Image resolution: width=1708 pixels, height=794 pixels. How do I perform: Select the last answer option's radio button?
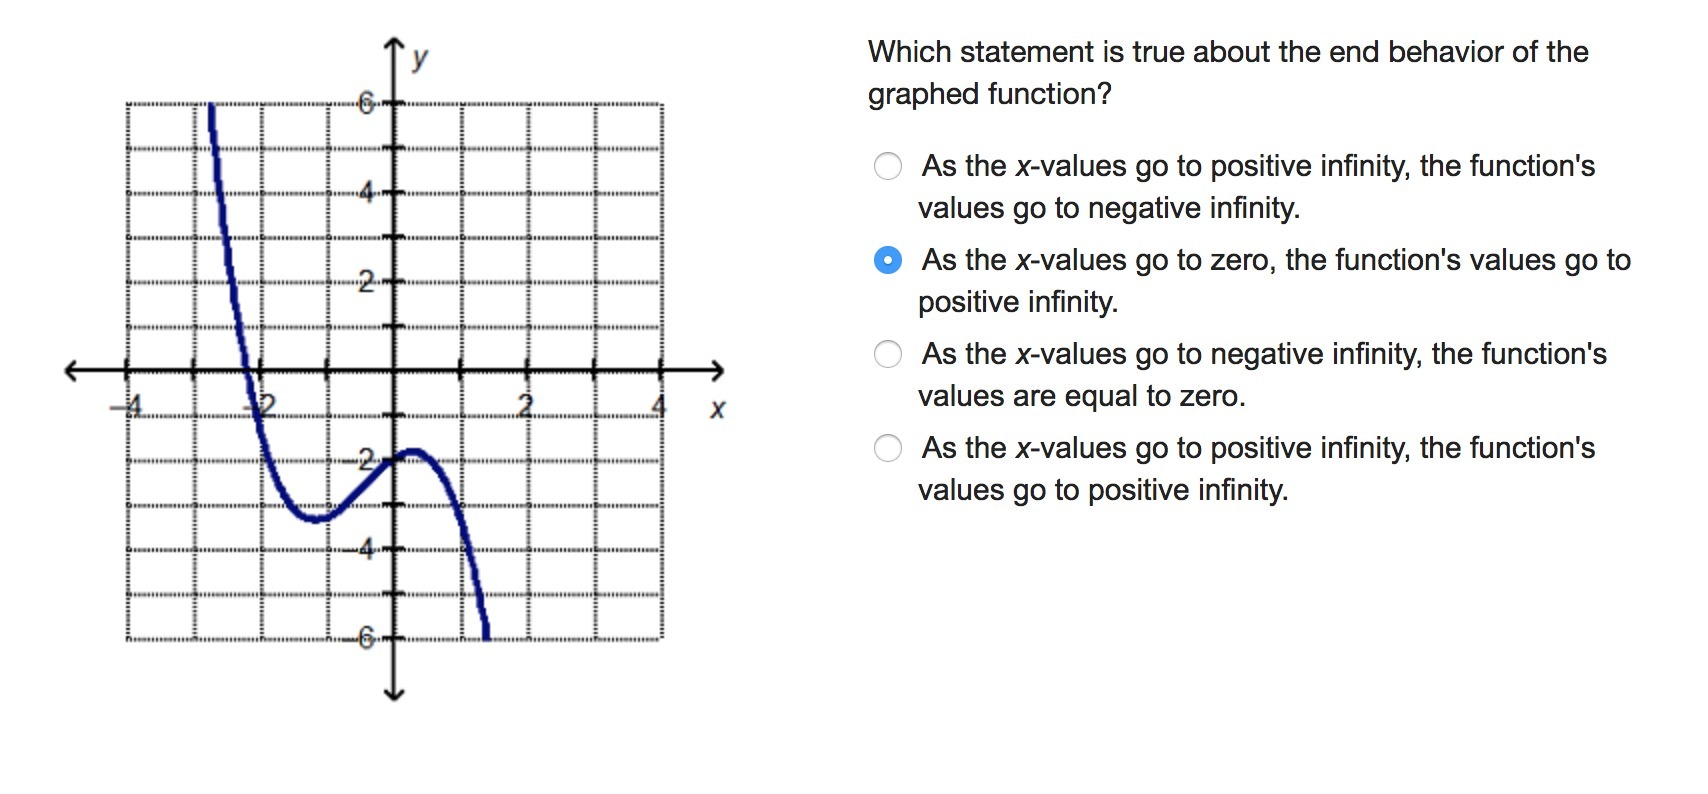pos(888,448)
